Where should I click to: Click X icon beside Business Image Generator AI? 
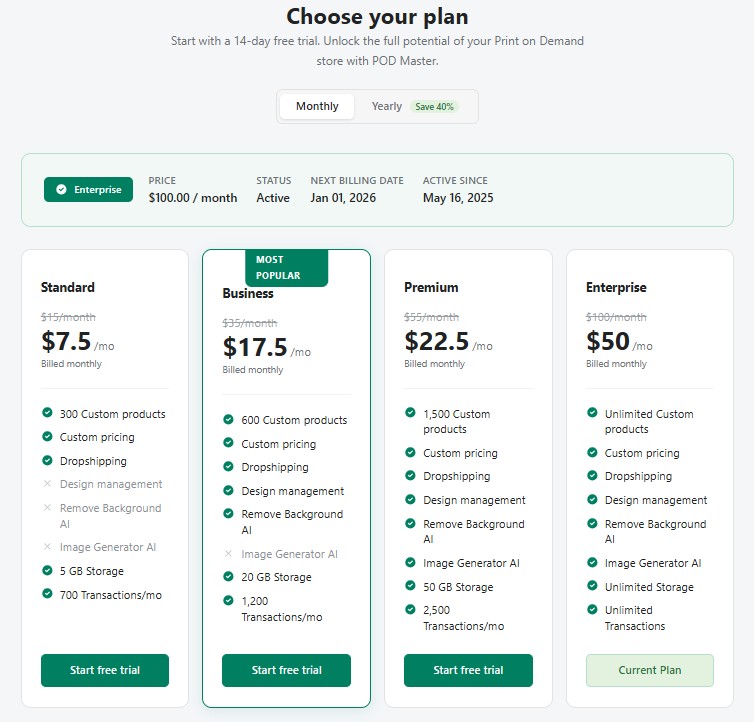(228, 554)
